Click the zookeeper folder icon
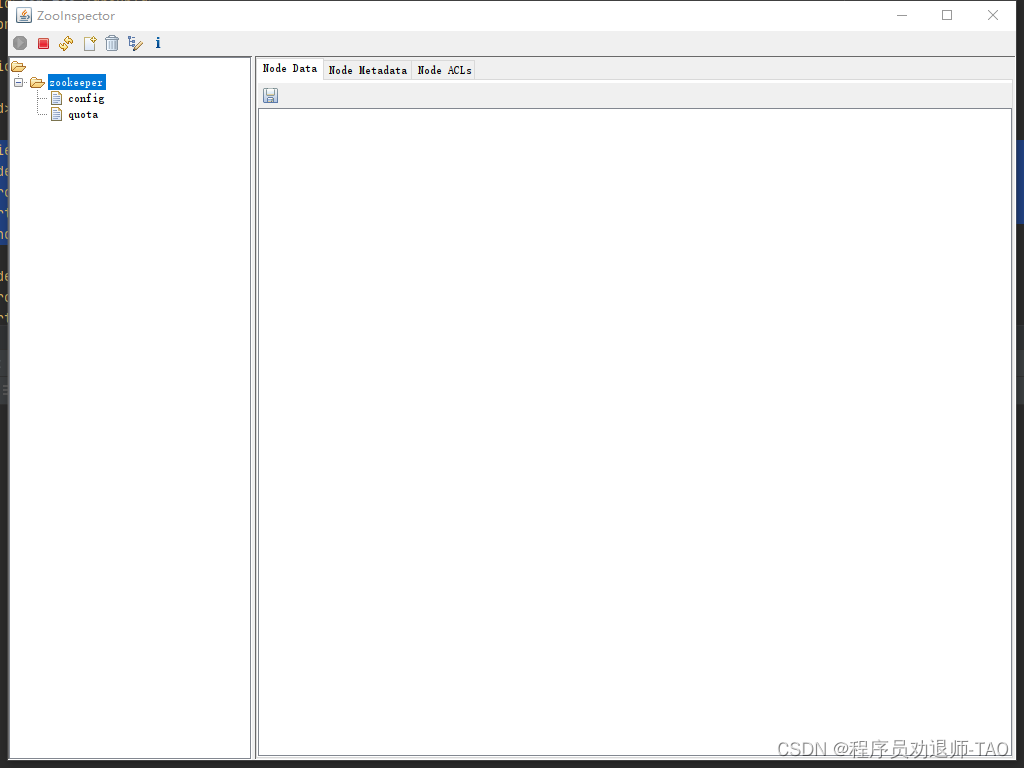The width and height of the screenshot is (1024, 768). pos(37,83)
